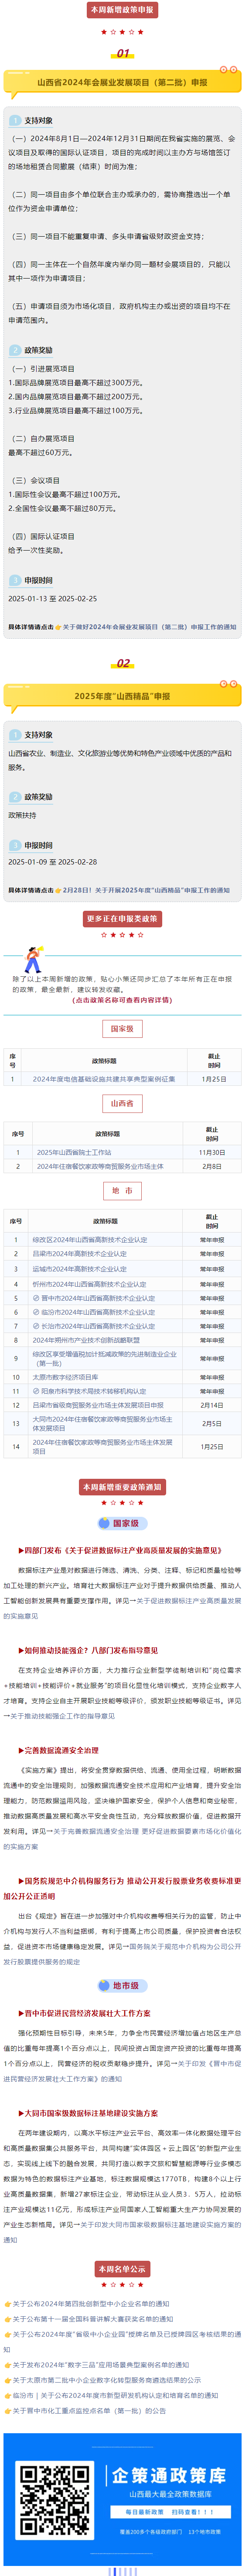Click the icon before 临汾市2024年山西省高新技术企业认定
The height and width of the screenshot is (2576, 249).
coord(36,1312)
